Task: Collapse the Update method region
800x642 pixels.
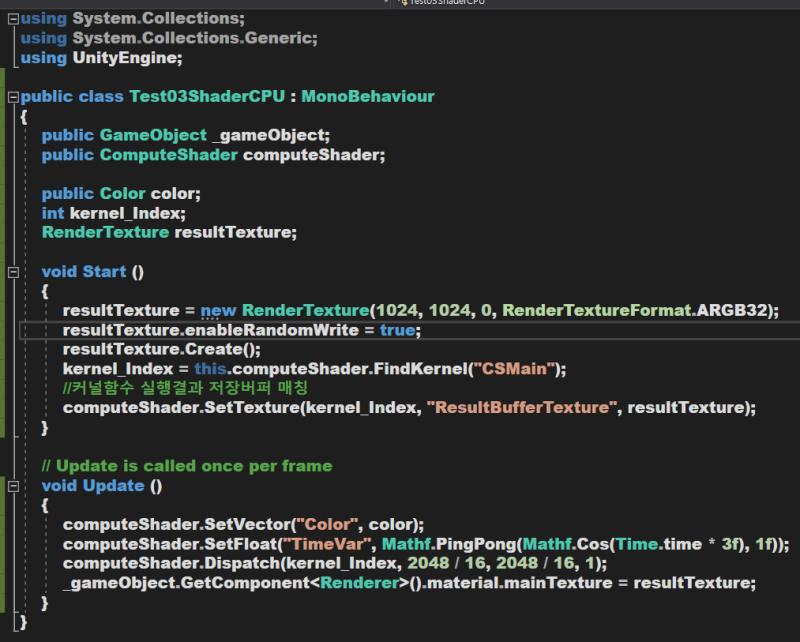Action: click(x=13, y=486)
